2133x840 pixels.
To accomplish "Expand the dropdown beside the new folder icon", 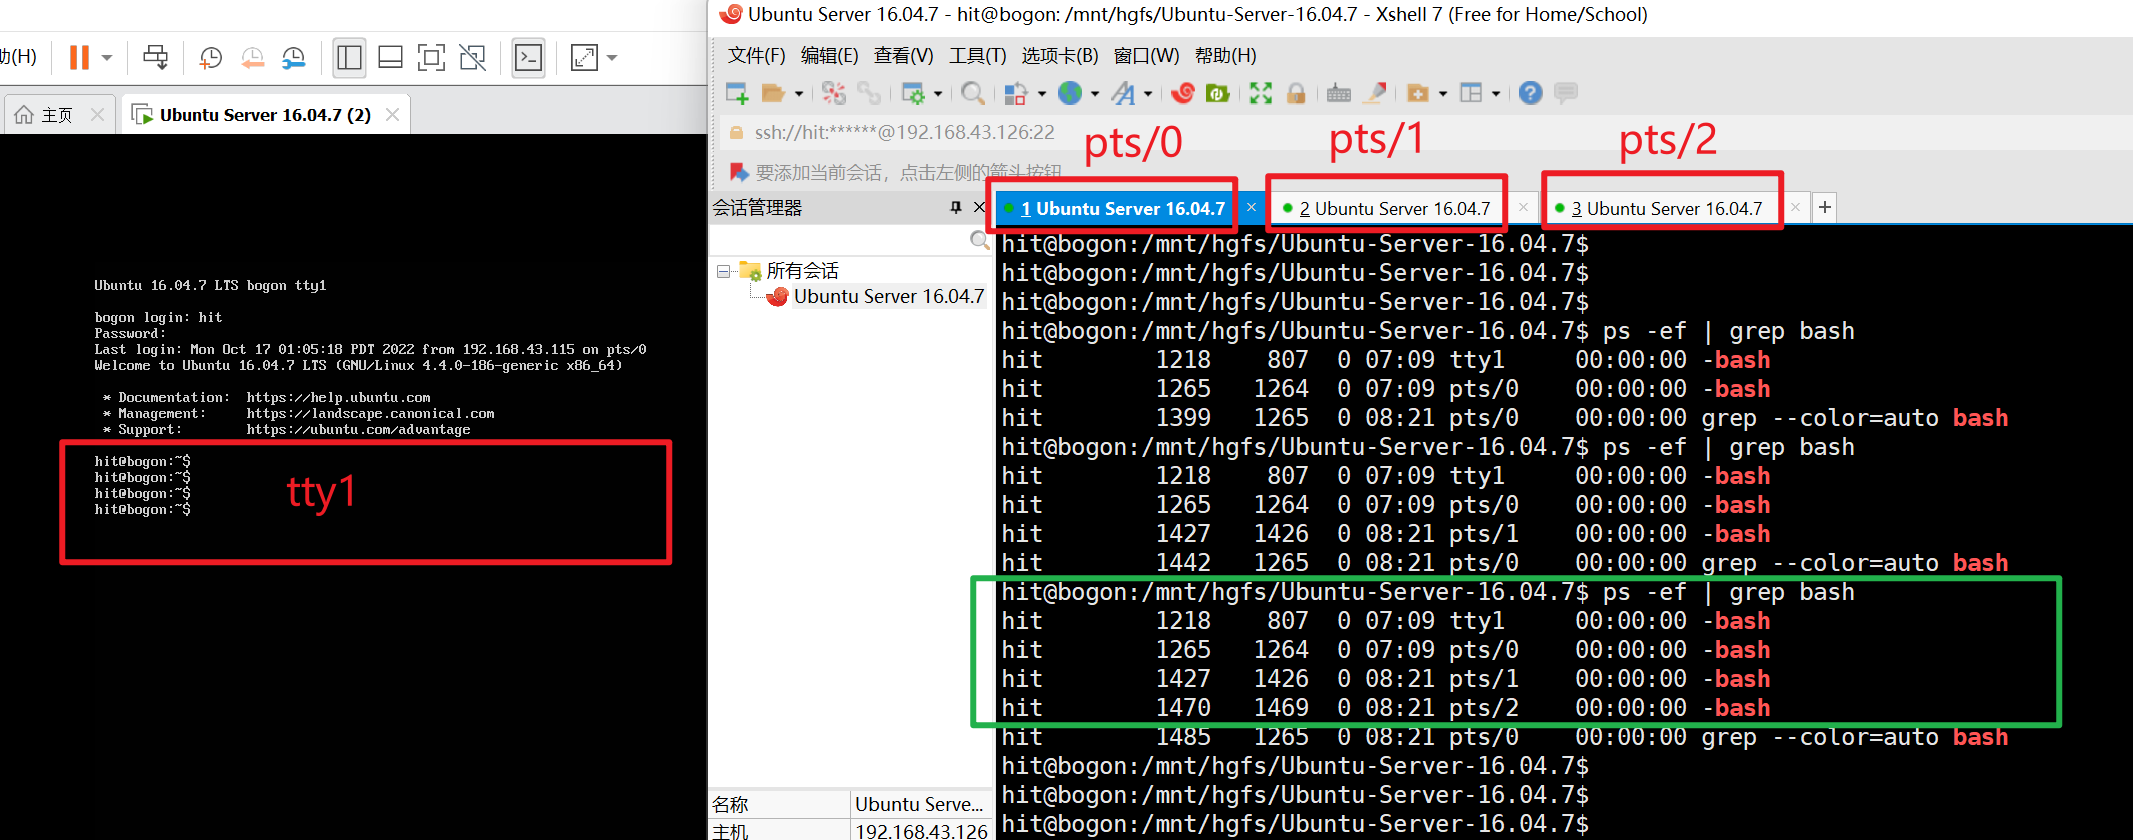I will (x=1443, y=94).
